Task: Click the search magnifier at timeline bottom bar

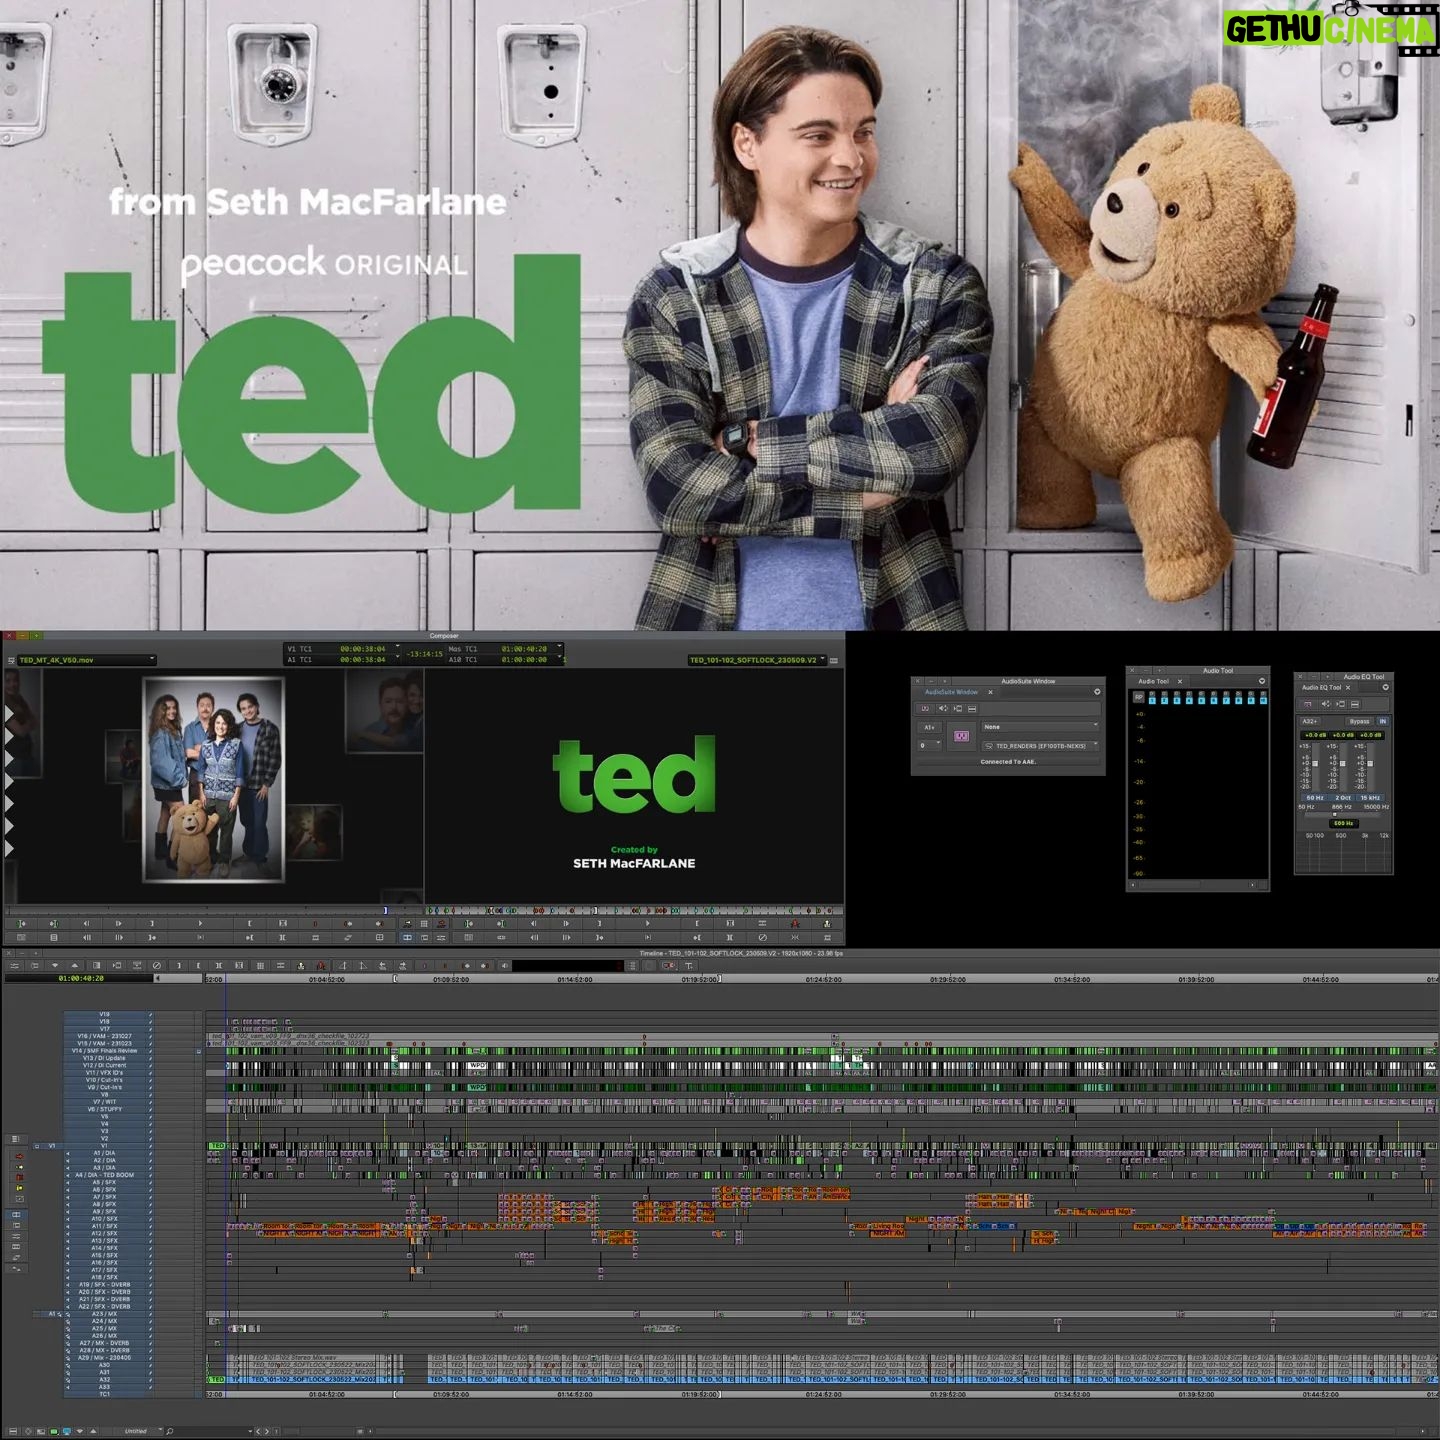Action: [170, 1431]
